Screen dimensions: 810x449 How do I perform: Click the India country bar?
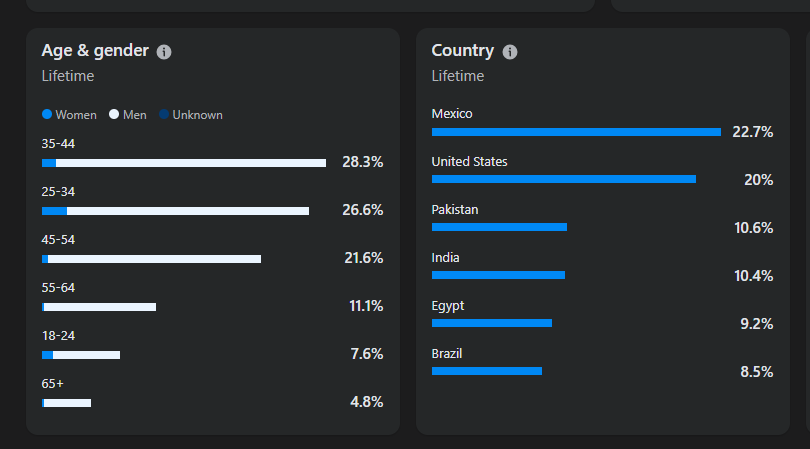[498, 275]
